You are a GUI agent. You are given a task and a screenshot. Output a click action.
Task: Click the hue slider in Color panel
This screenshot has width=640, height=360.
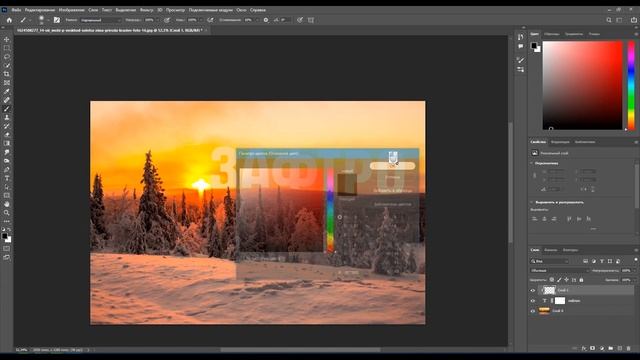click(631, 85)
